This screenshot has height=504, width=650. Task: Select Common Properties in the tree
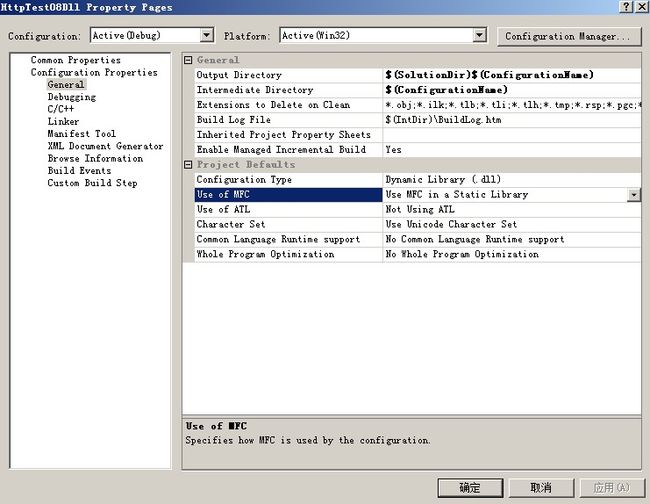[75, 61]
